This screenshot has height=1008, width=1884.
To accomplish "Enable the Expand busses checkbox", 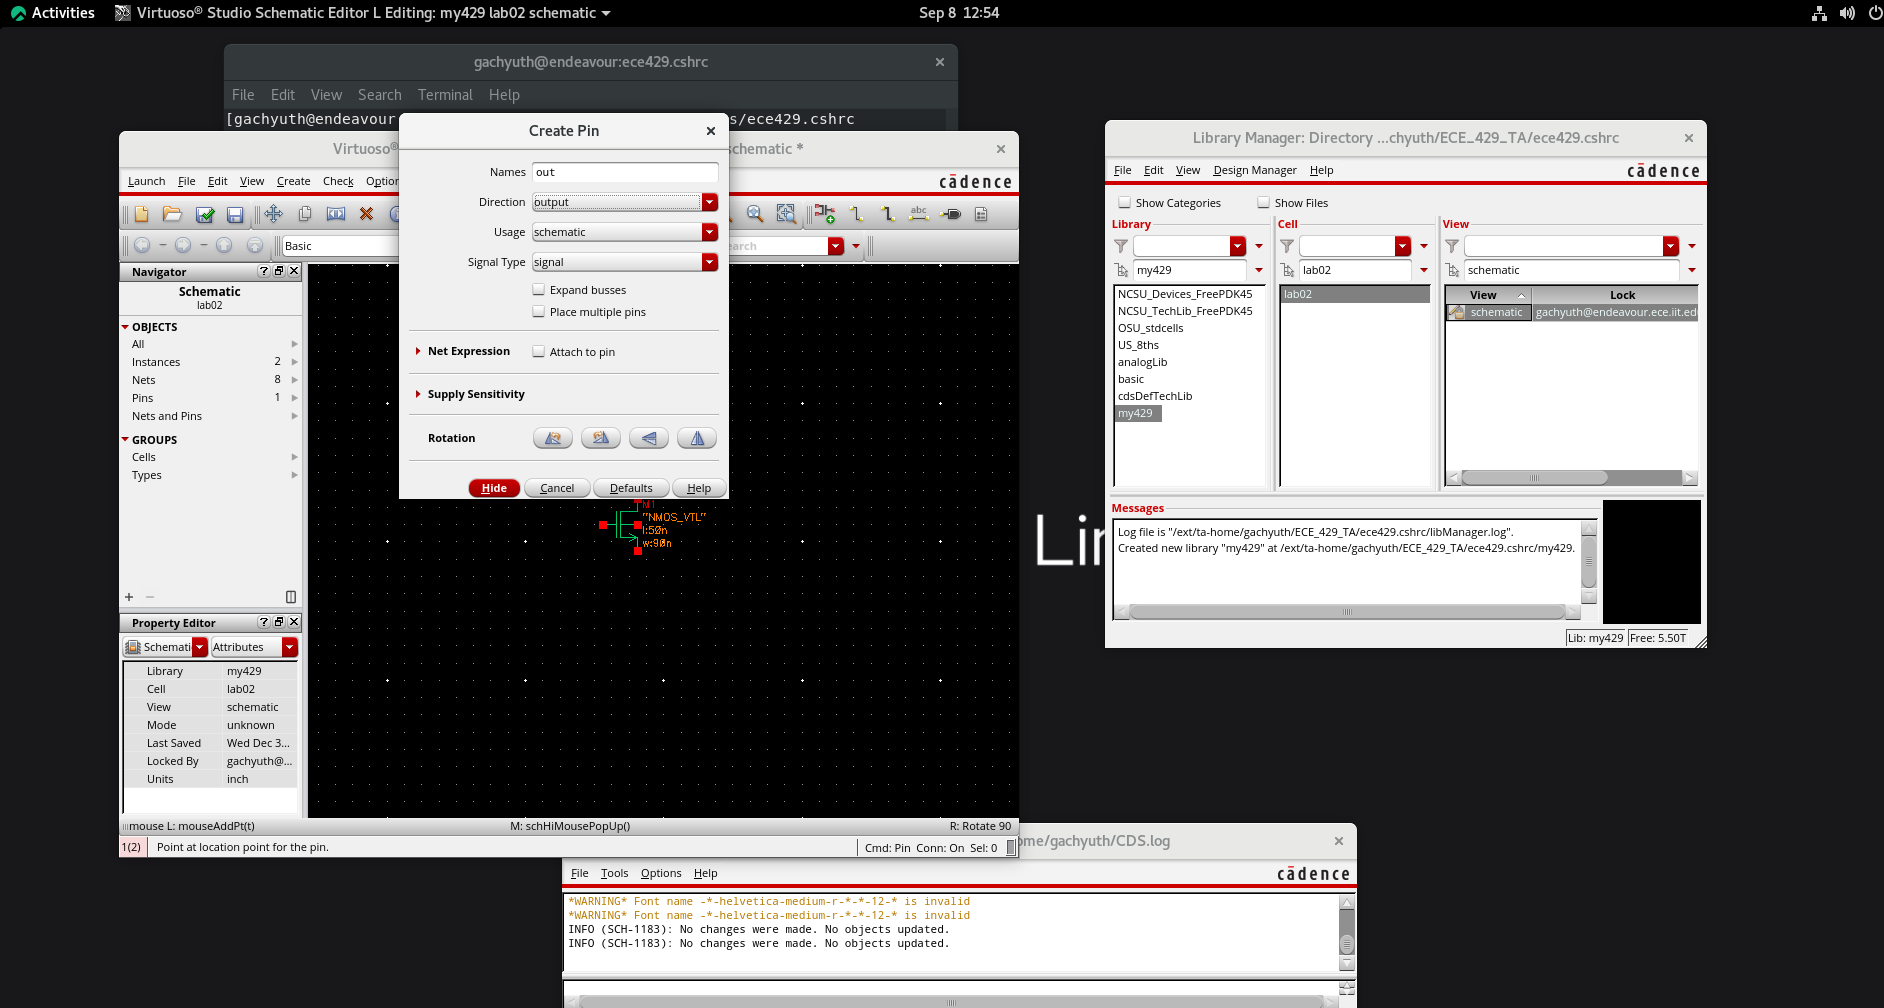I will coord(539,290).
